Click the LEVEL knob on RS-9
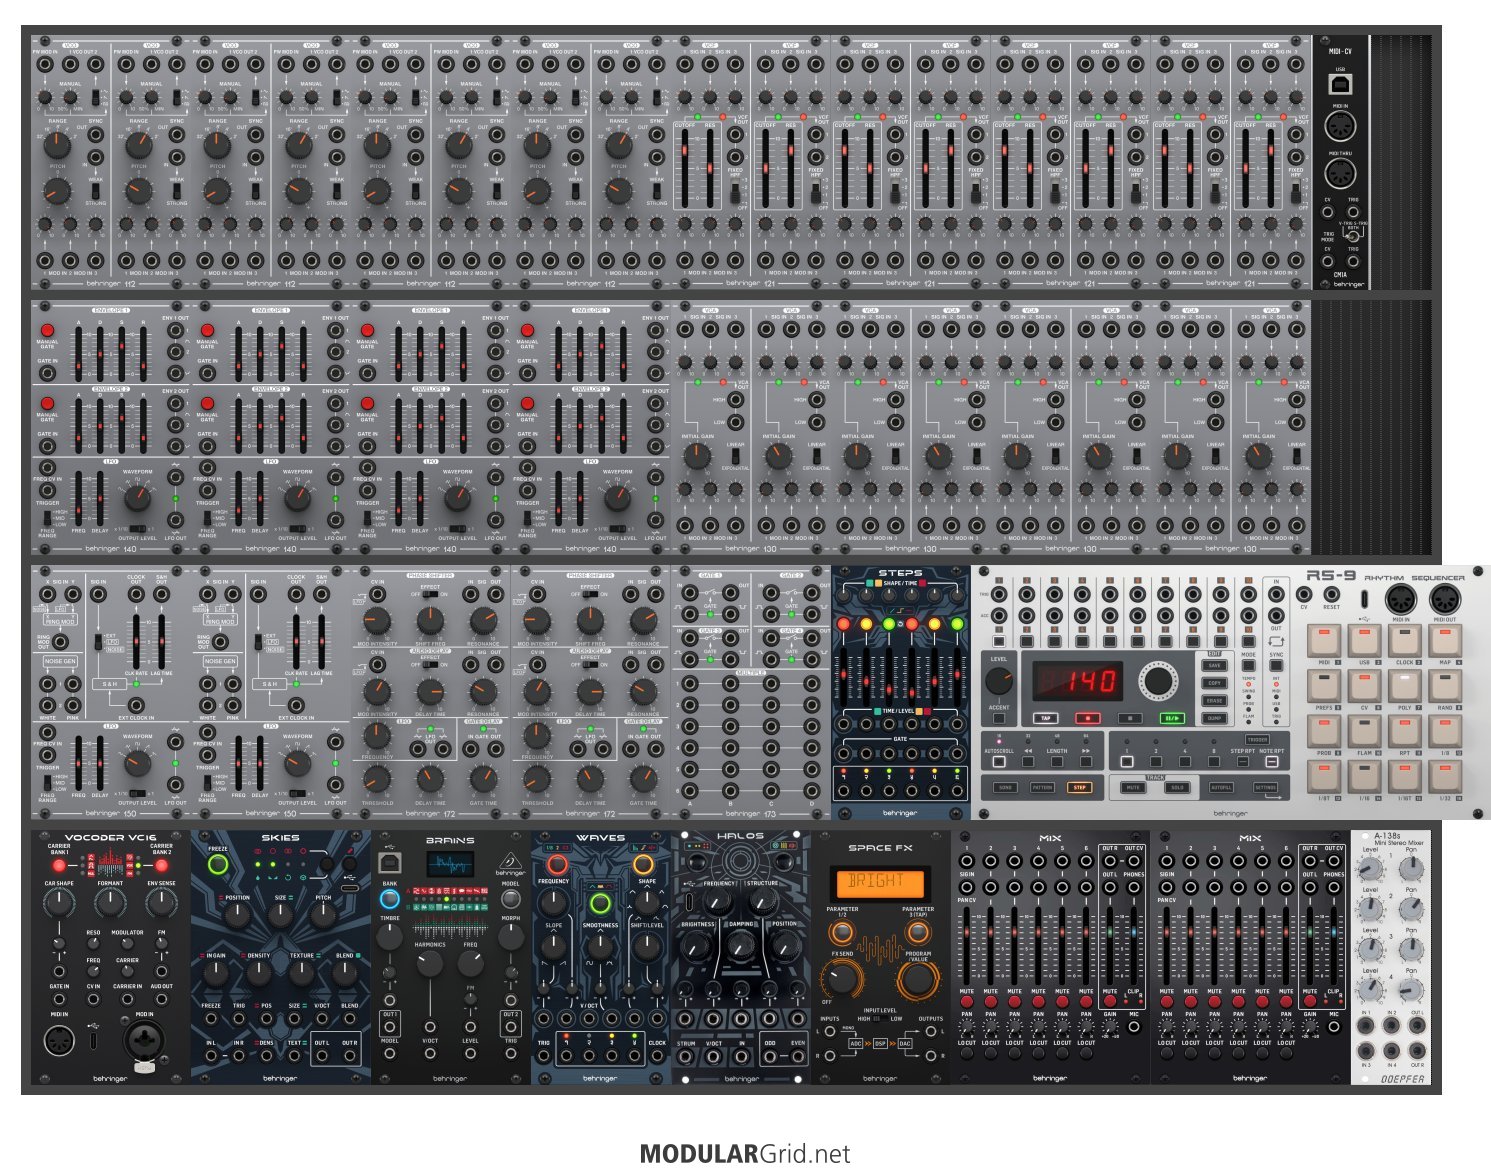1491x1175 pixels. click(x=998, y=680)
